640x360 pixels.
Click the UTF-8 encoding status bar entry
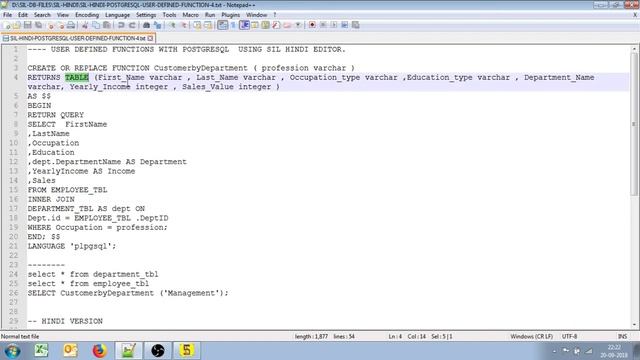pos(569,337)
